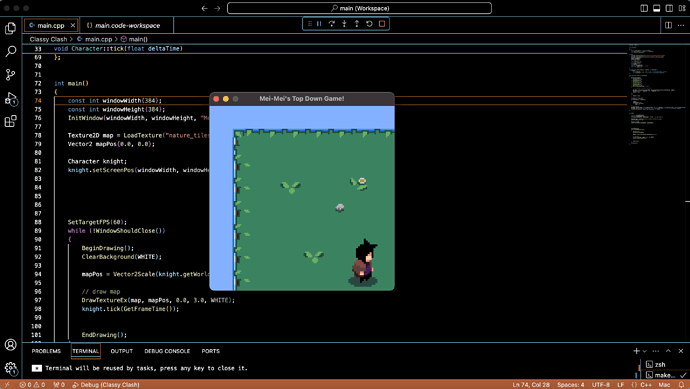Image resolution: width=690 pixels, height=389 pixels.
Task: Click the EndDrawing() code line
Action: 104,335
